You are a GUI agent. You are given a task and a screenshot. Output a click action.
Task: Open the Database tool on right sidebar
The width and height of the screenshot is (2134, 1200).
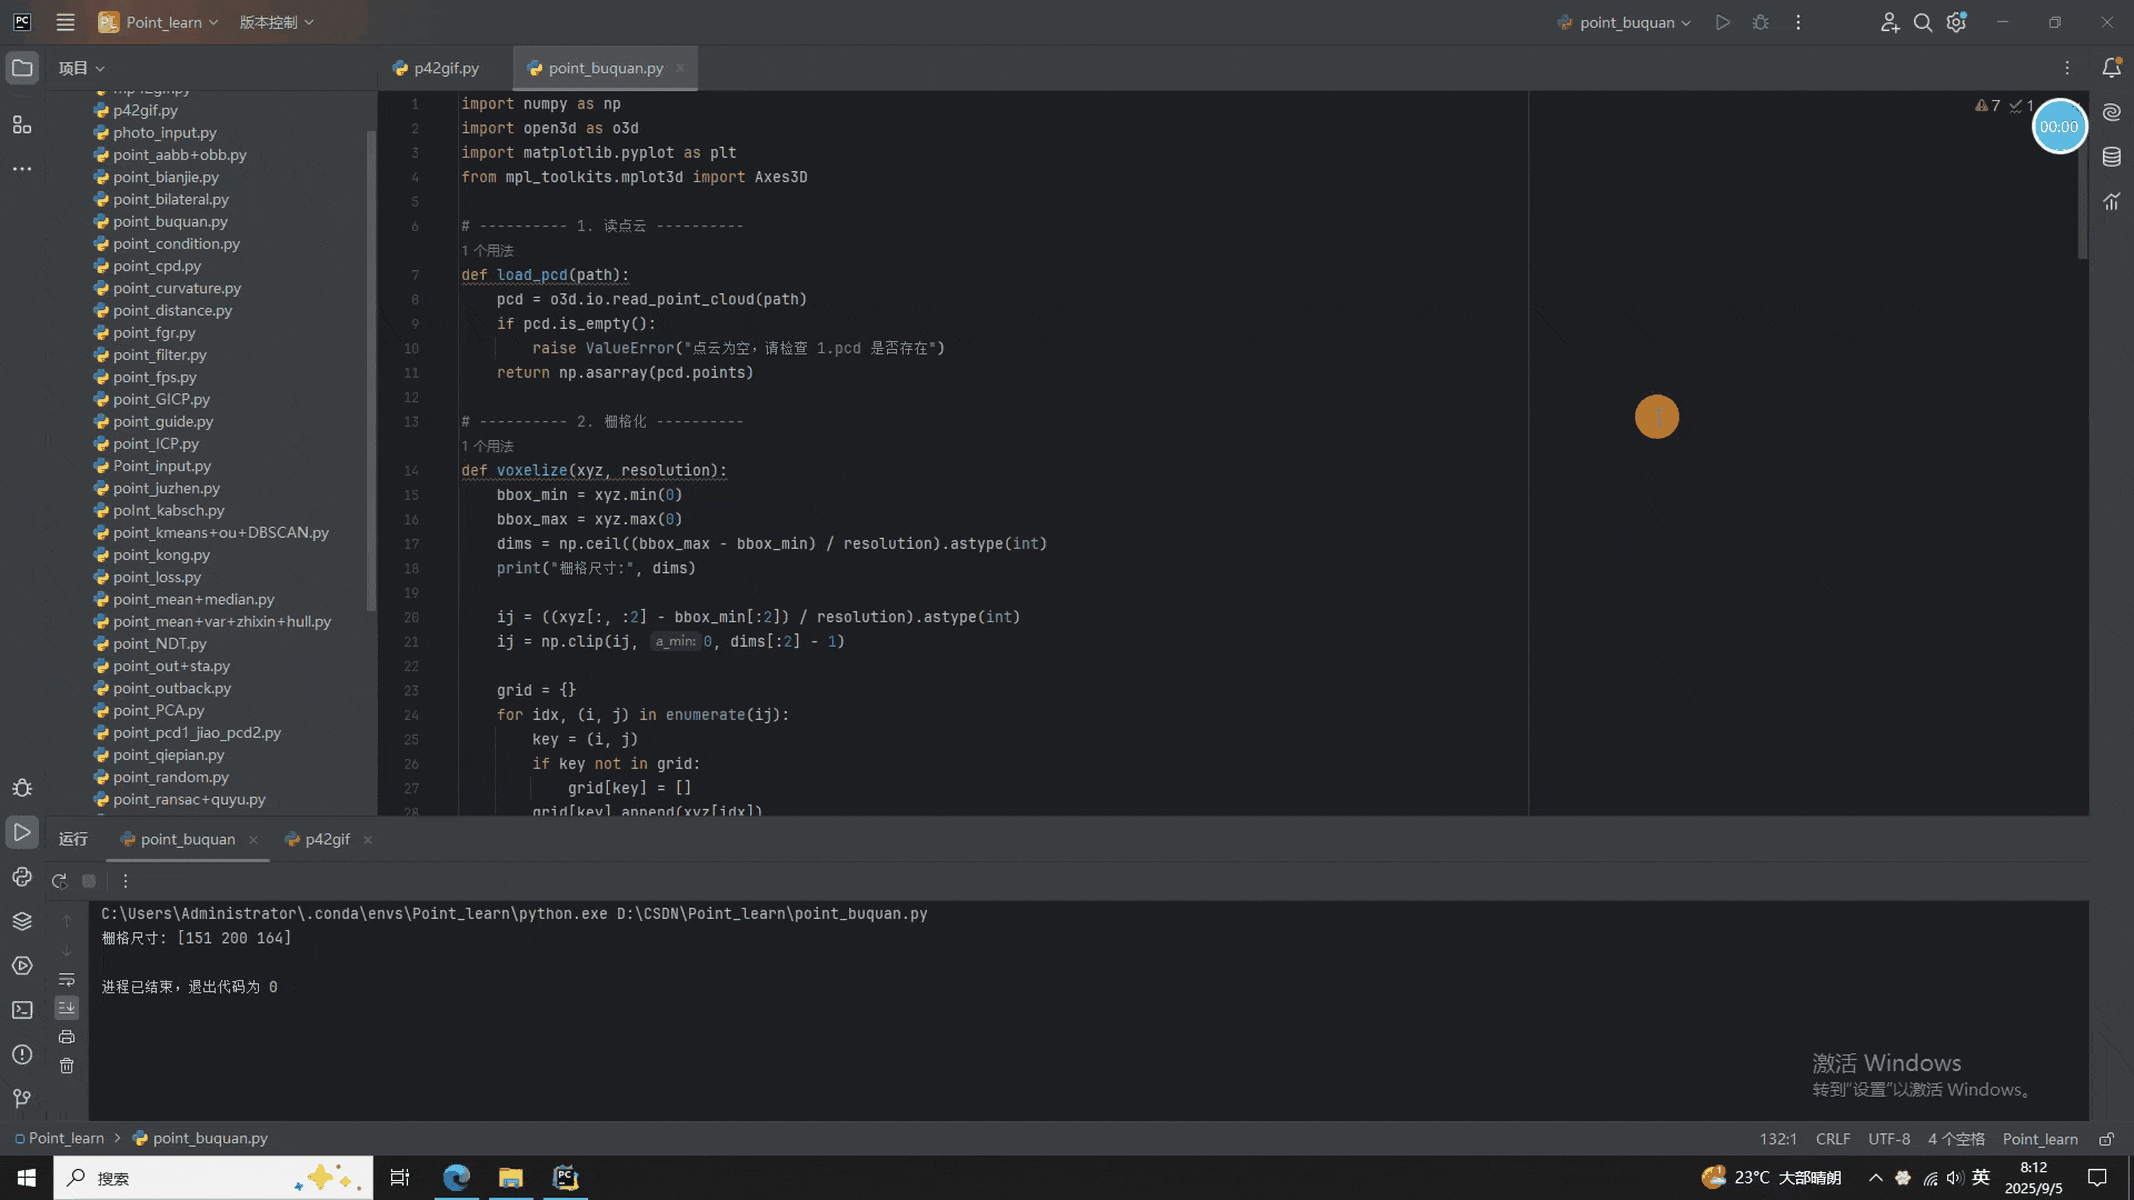pos(2111,157)
